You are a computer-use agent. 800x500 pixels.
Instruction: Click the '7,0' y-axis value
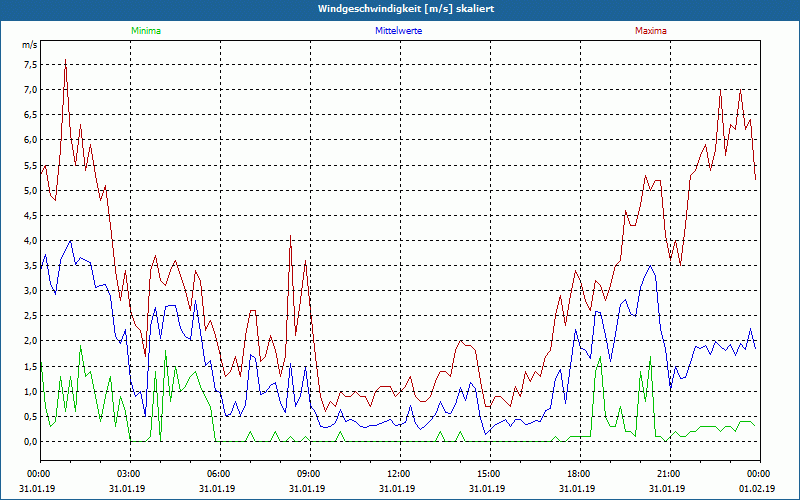30,90
